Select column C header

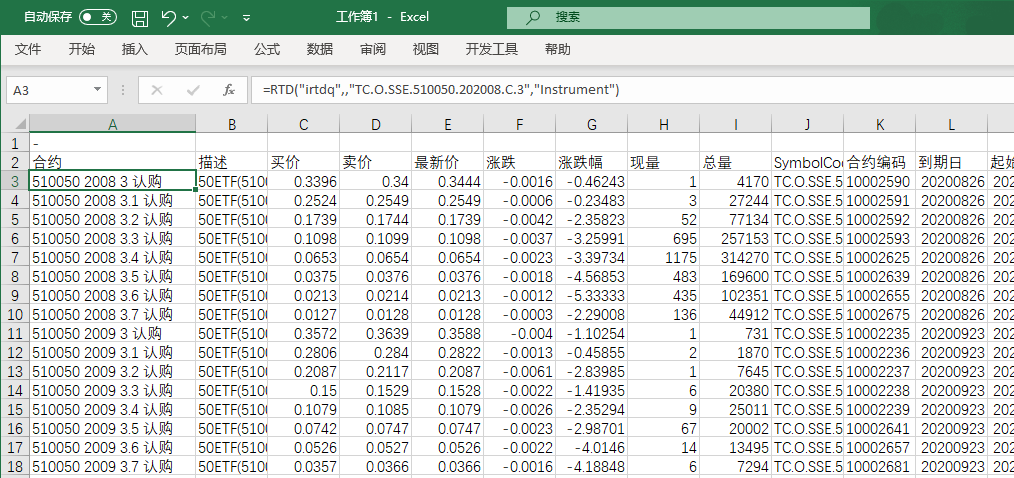point(303,124)
